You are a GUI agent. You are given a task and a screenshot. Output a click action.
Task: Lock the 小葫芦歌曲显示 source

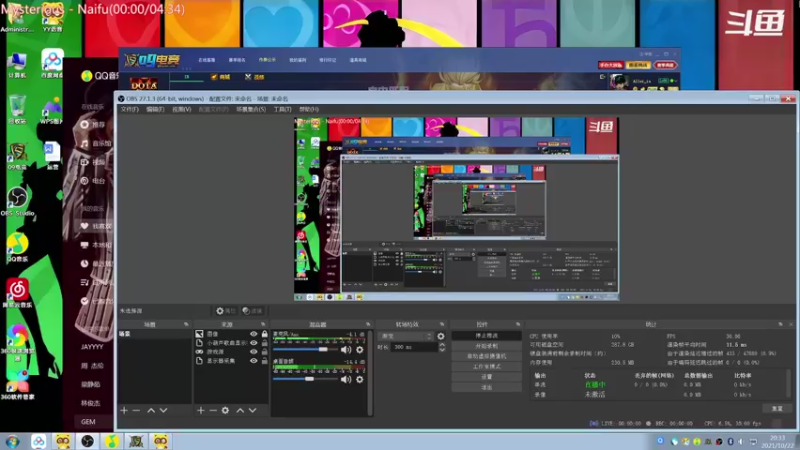click(264, 343)
